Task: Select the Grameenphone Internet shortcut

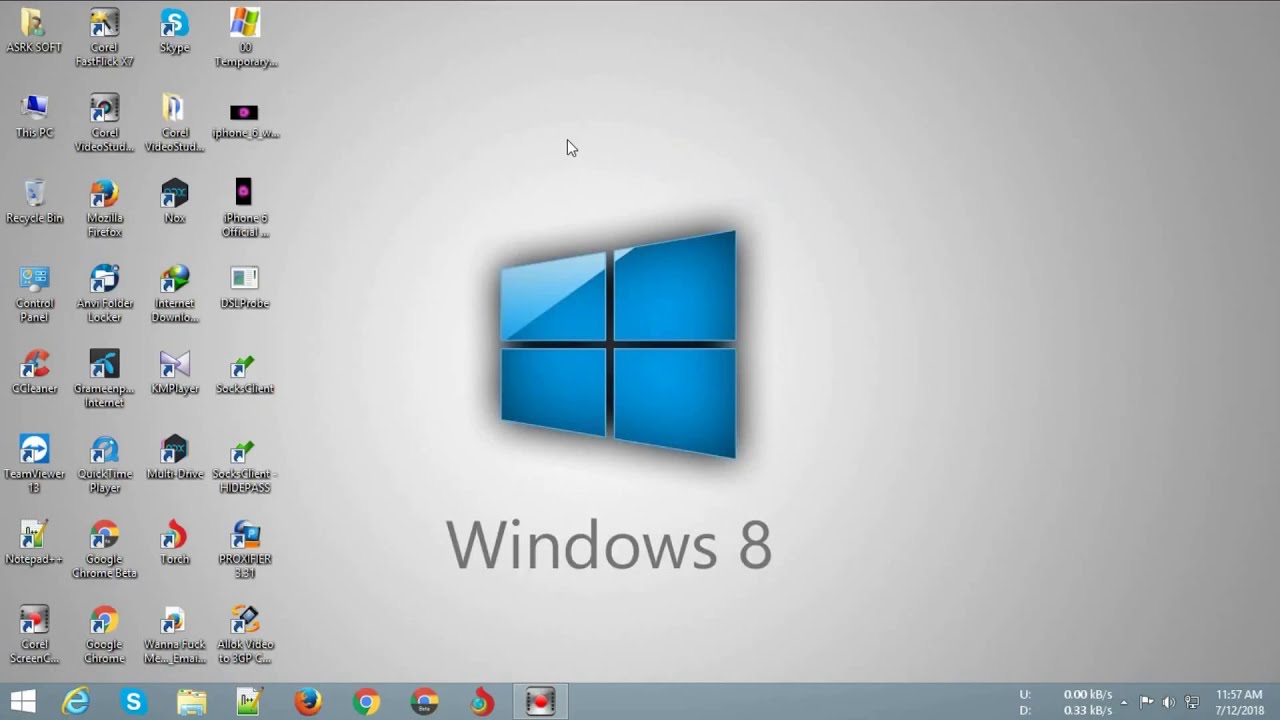Action: coord(104,379)
